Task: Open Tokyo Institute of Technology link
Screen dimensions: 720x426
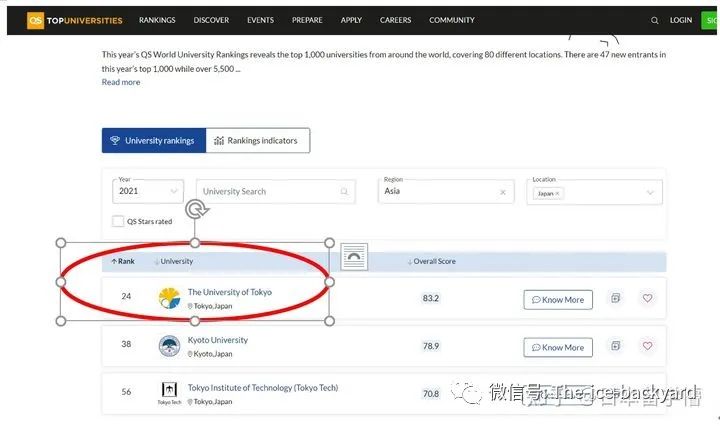Action: click(263, 387)
